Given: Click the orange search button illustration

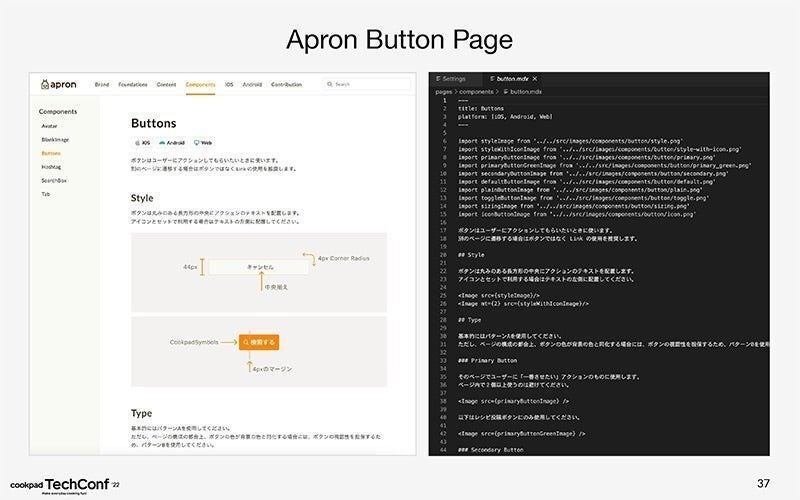Looking at the screenshot, I should [x=259, y=342].
